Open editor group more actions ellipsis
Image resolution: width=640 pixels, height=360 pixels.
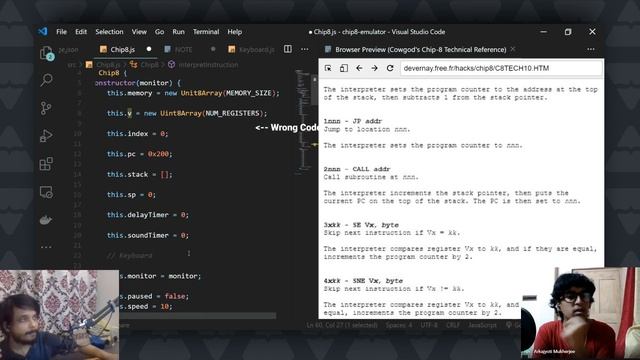[304, 49]
